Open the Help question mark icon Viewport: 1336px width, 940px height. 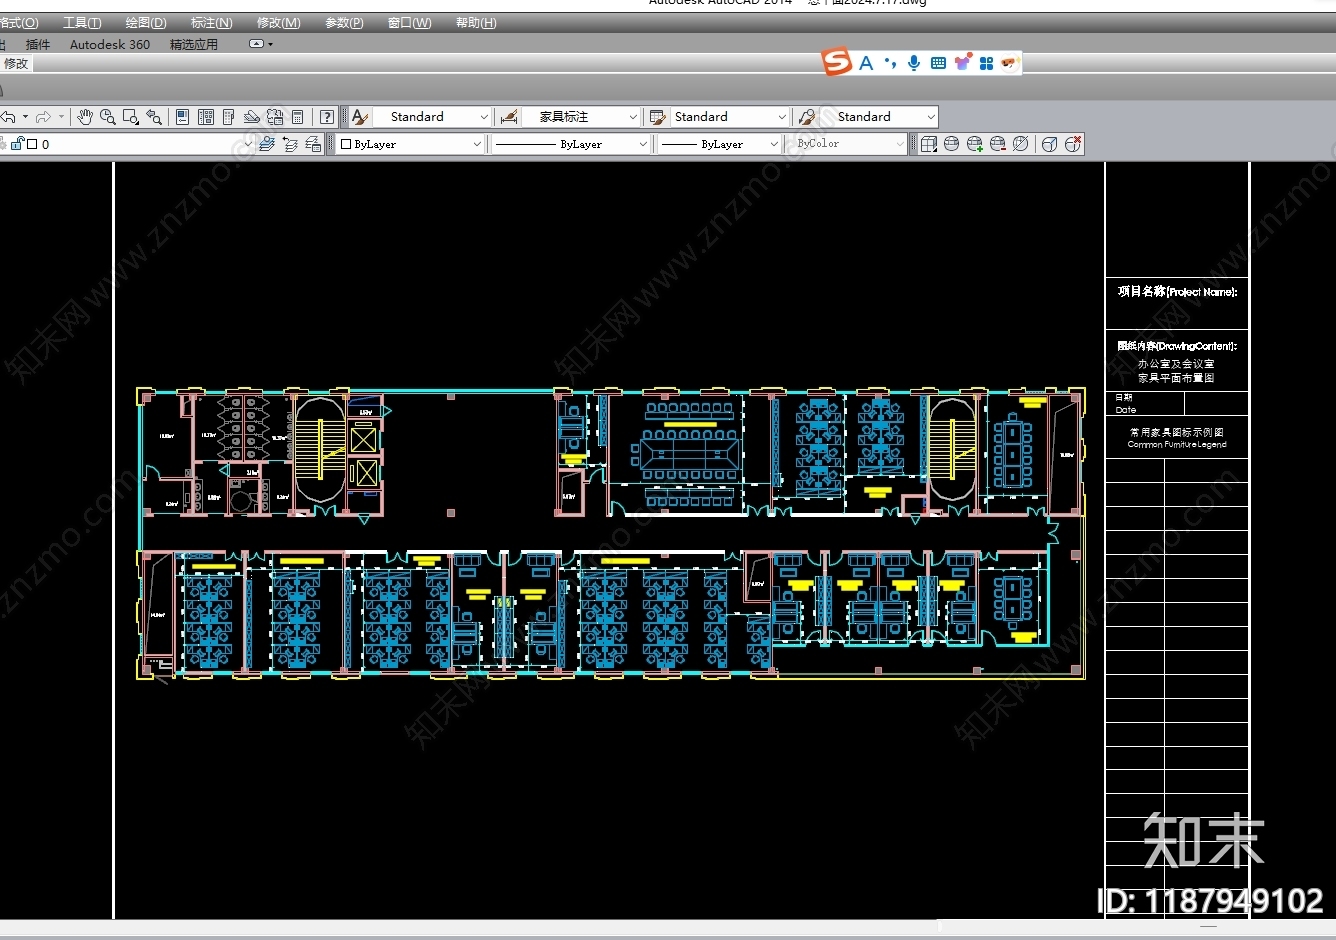326,117
